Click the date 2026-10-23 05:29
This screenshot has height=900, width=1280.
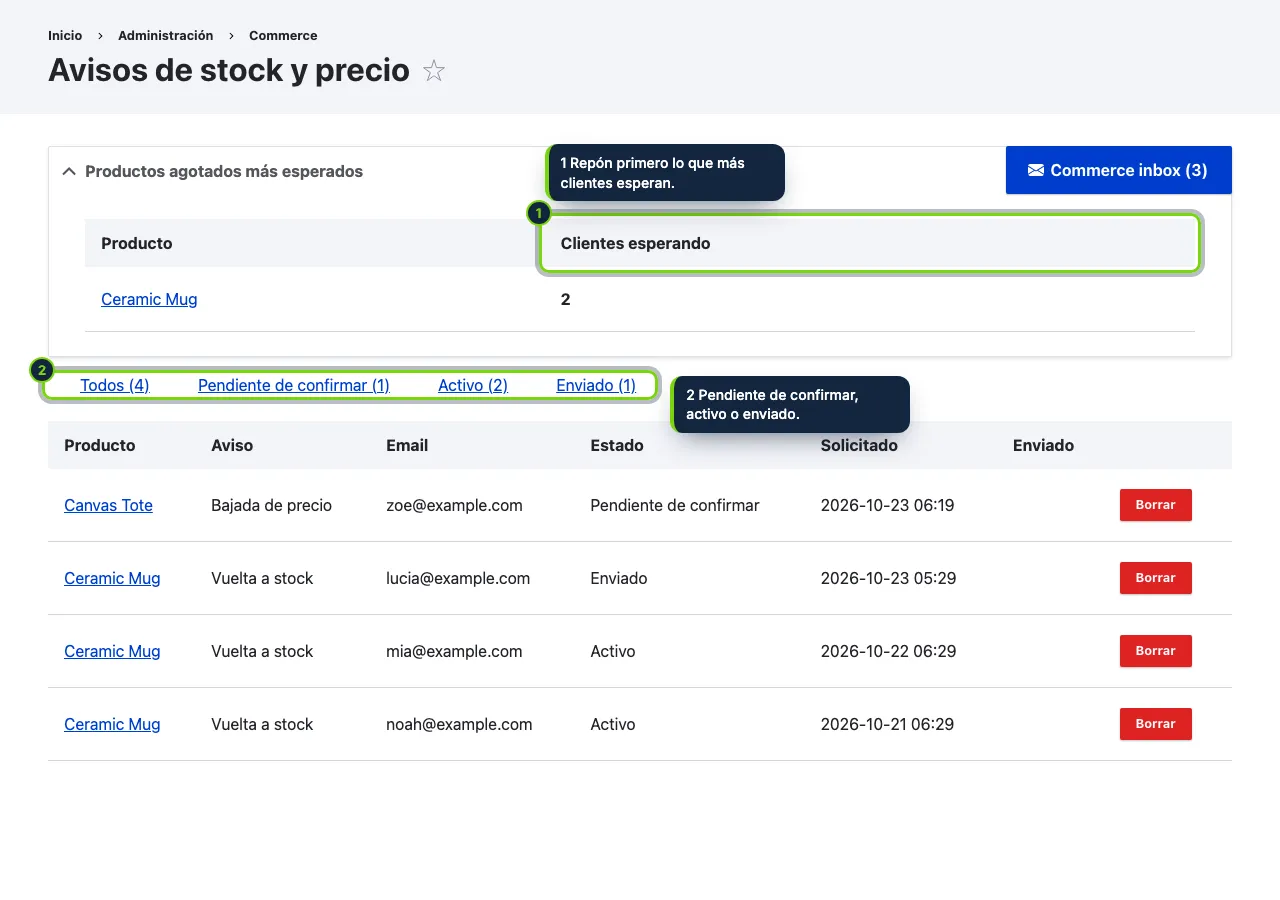pos(888,578)
